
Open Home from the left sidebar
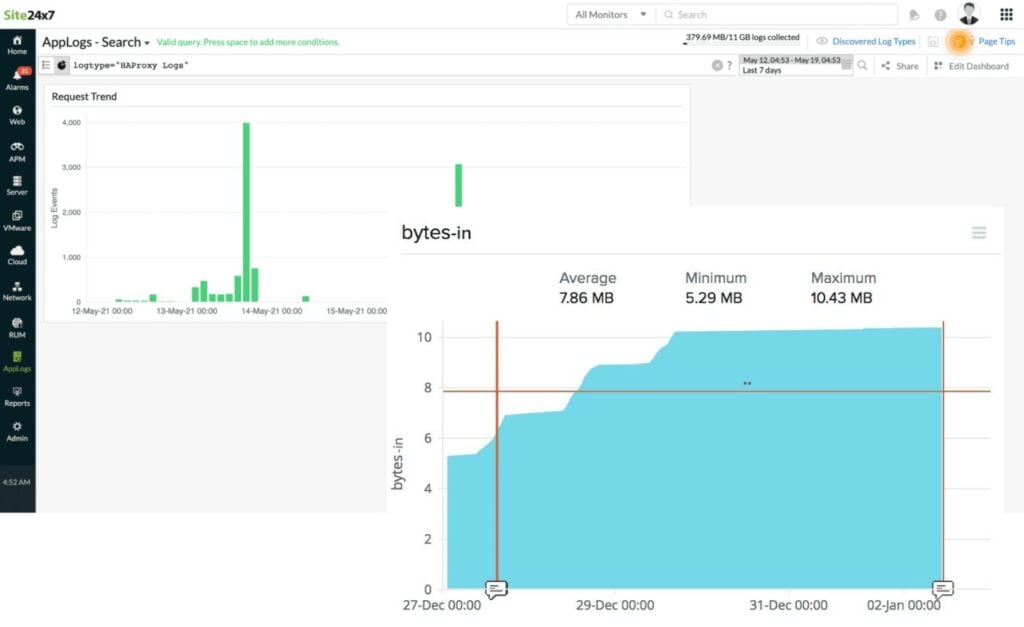[x=17, y=45]
